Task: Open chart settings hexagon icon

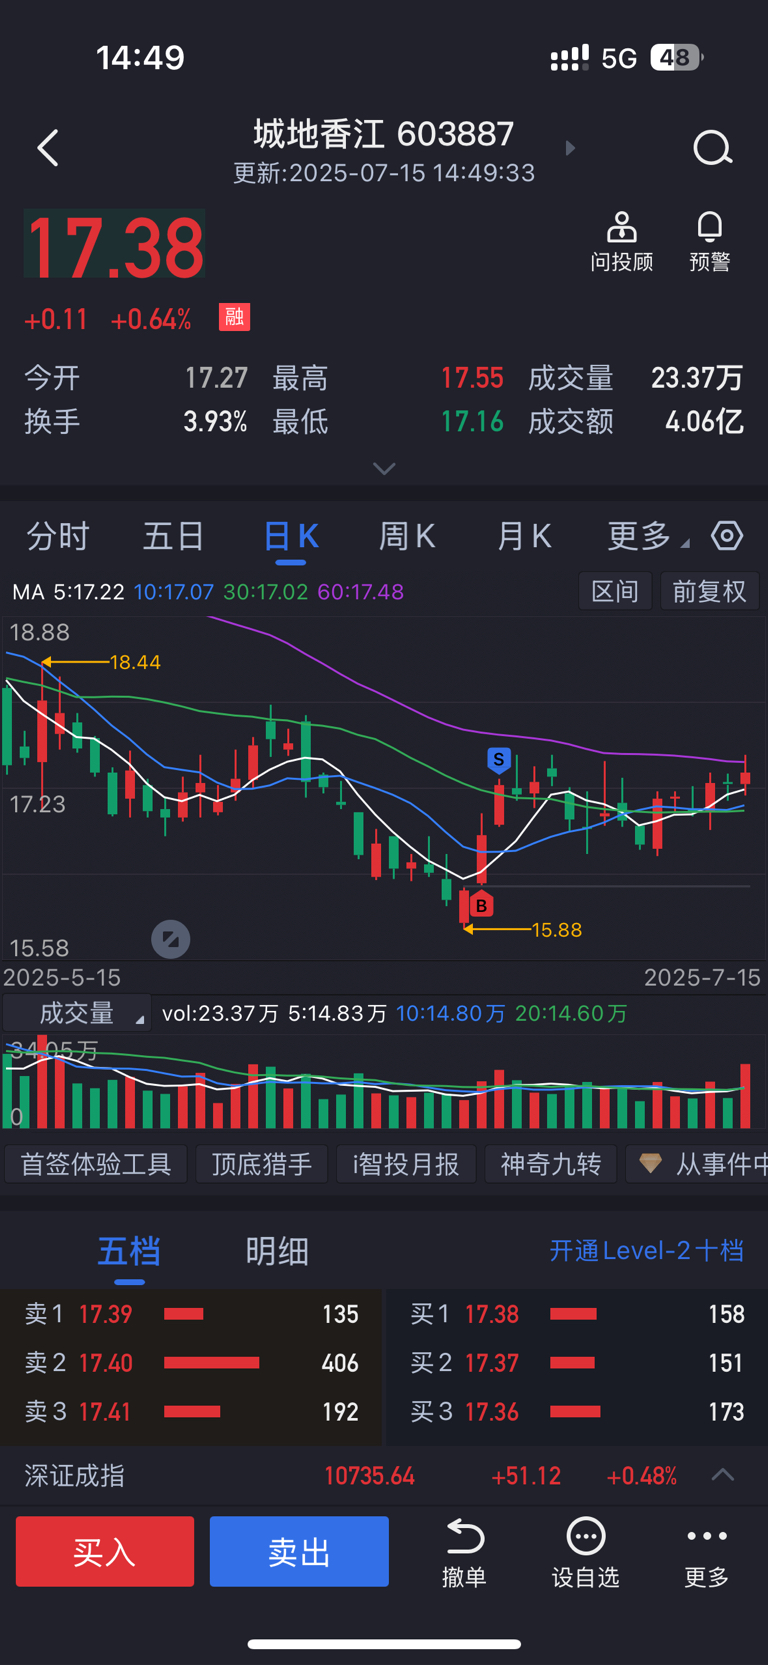Action: pyautogui.click(x=727, y=536)
